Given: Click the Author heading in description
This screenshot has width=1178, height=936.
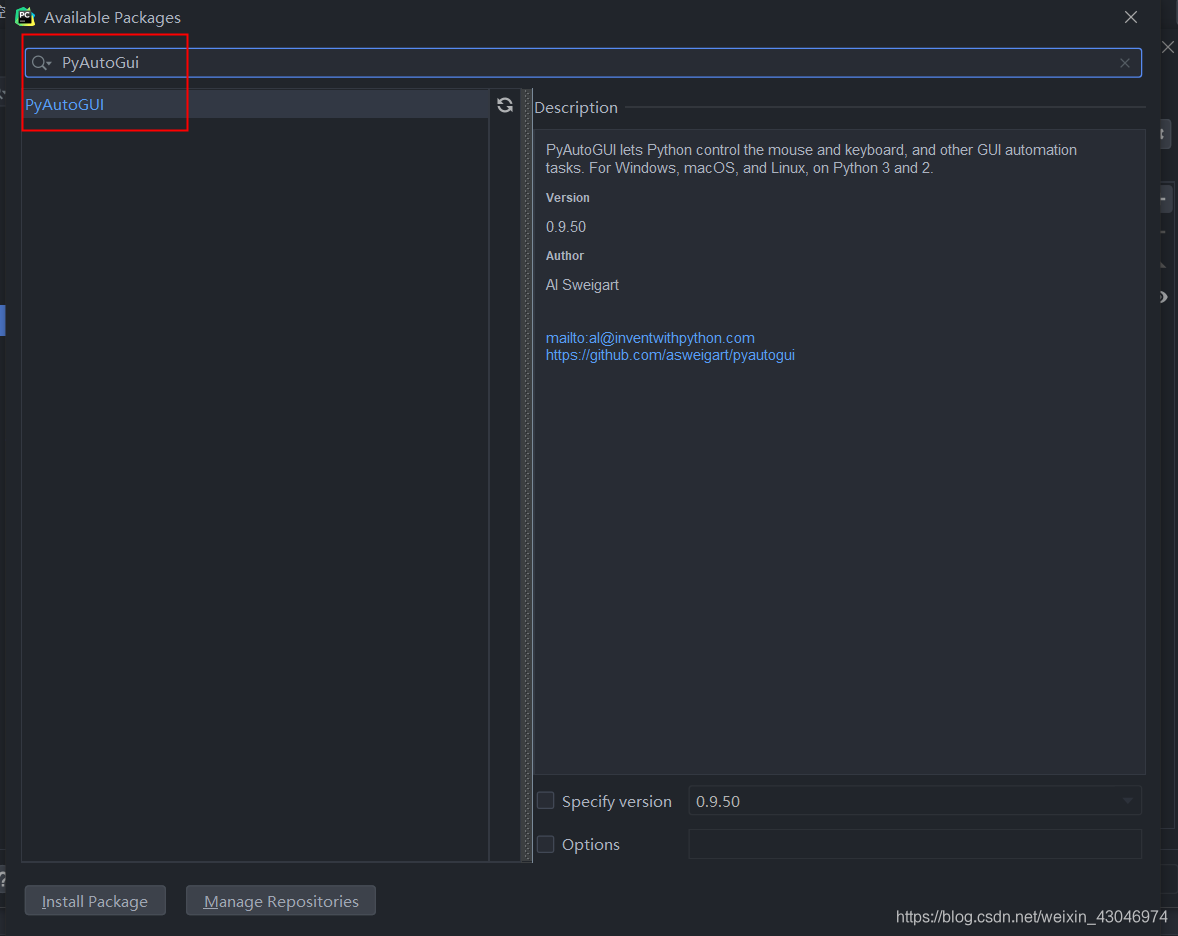Looking at the screenshot, I should click(x=564, y=255).
